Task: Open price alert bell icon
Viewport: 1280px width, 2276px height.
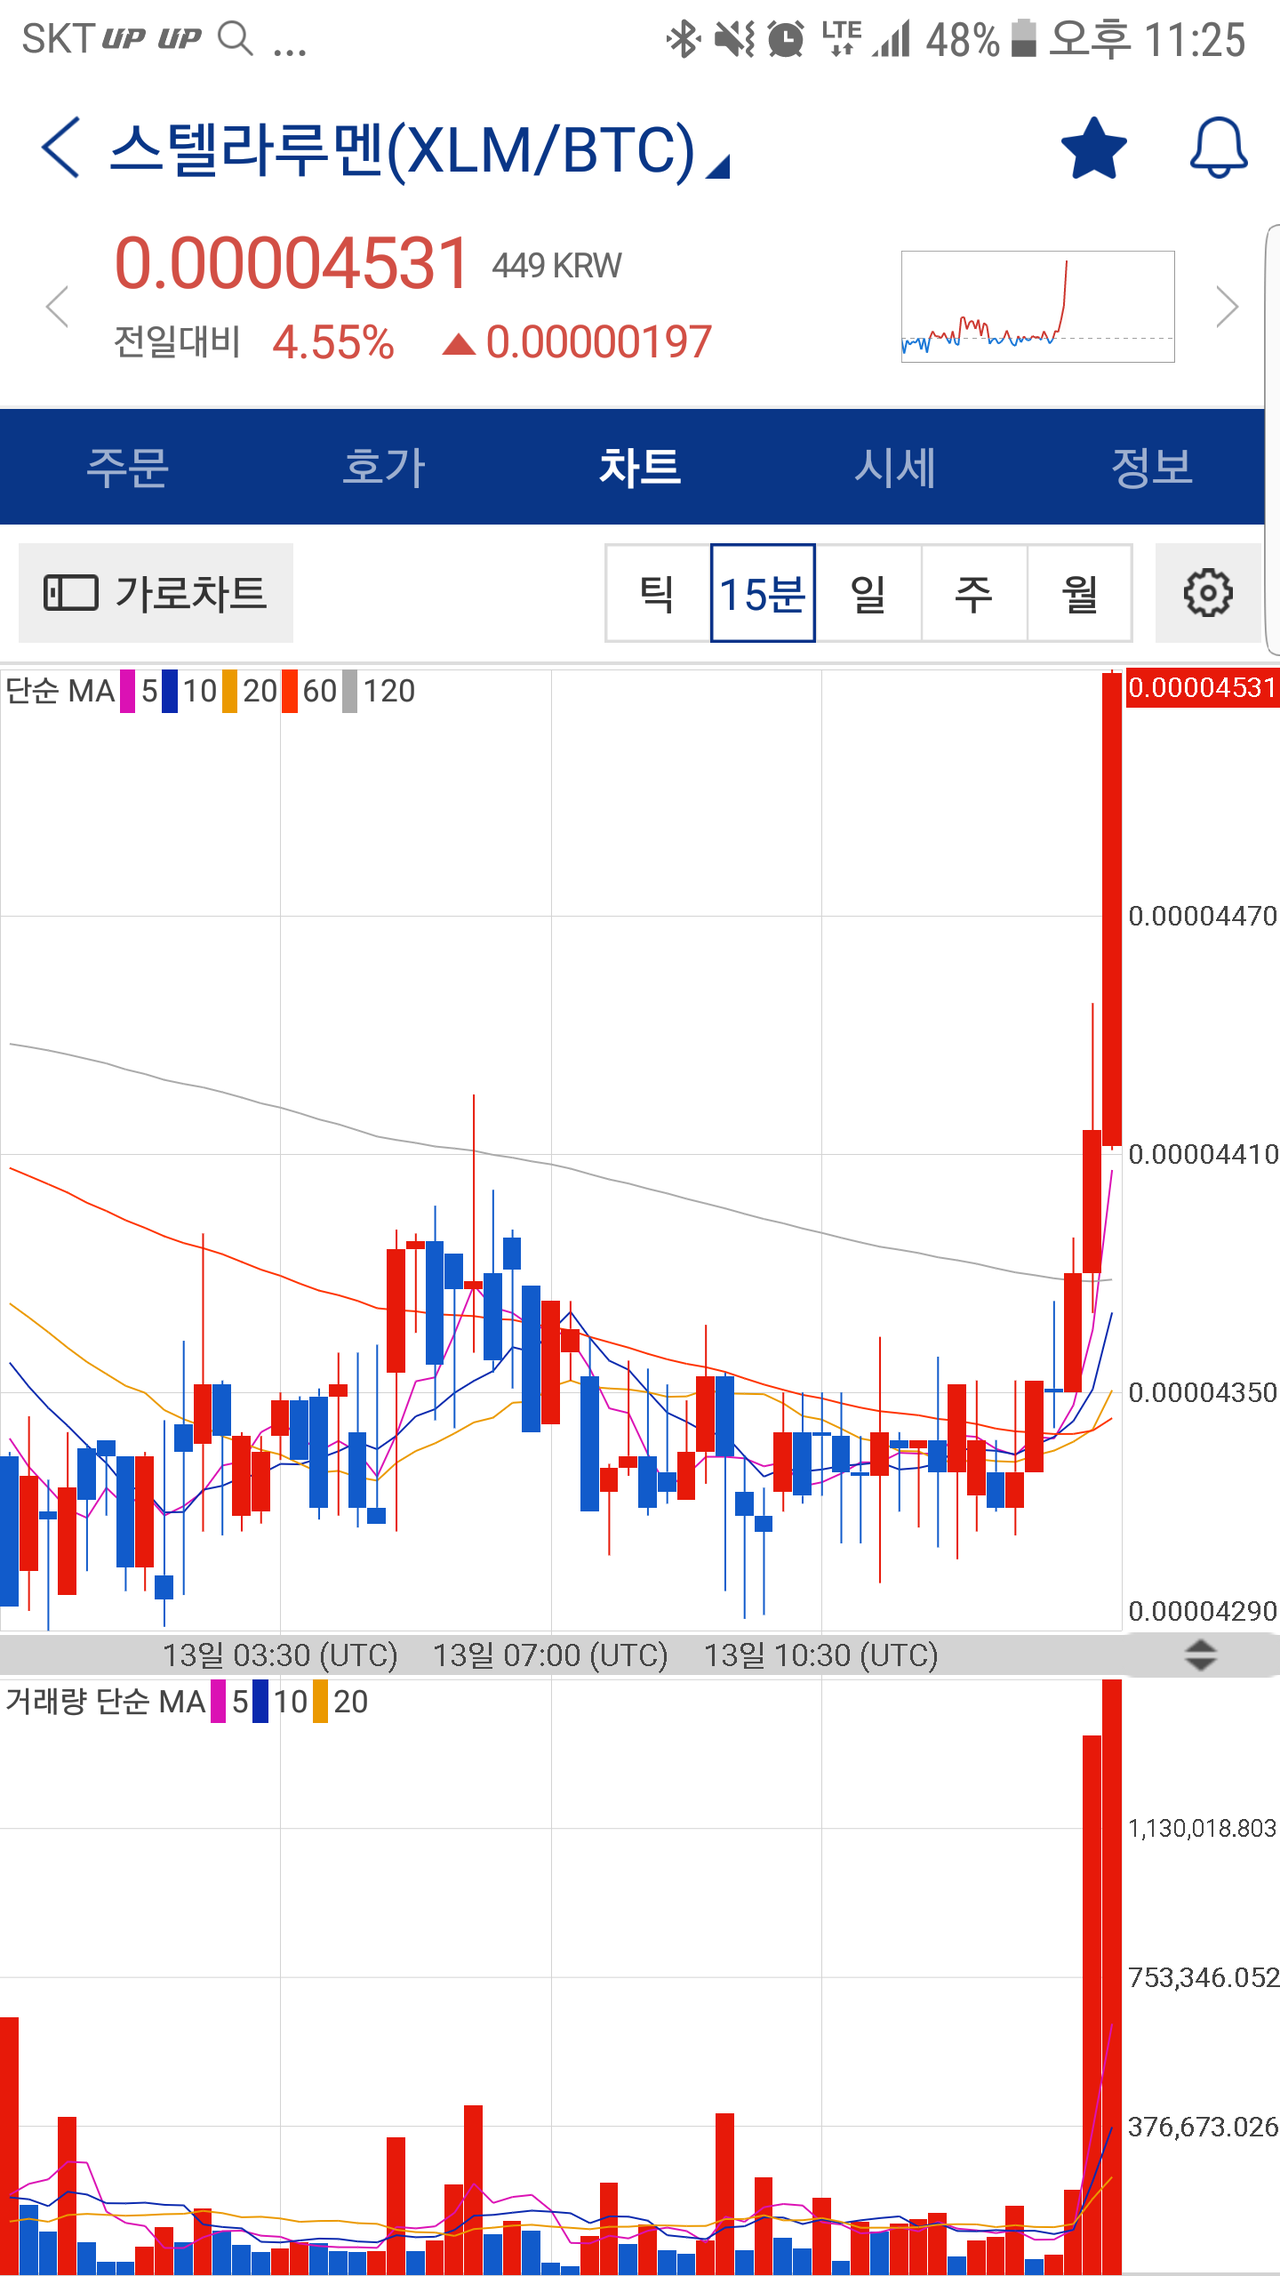Action: pos(1217,149)
